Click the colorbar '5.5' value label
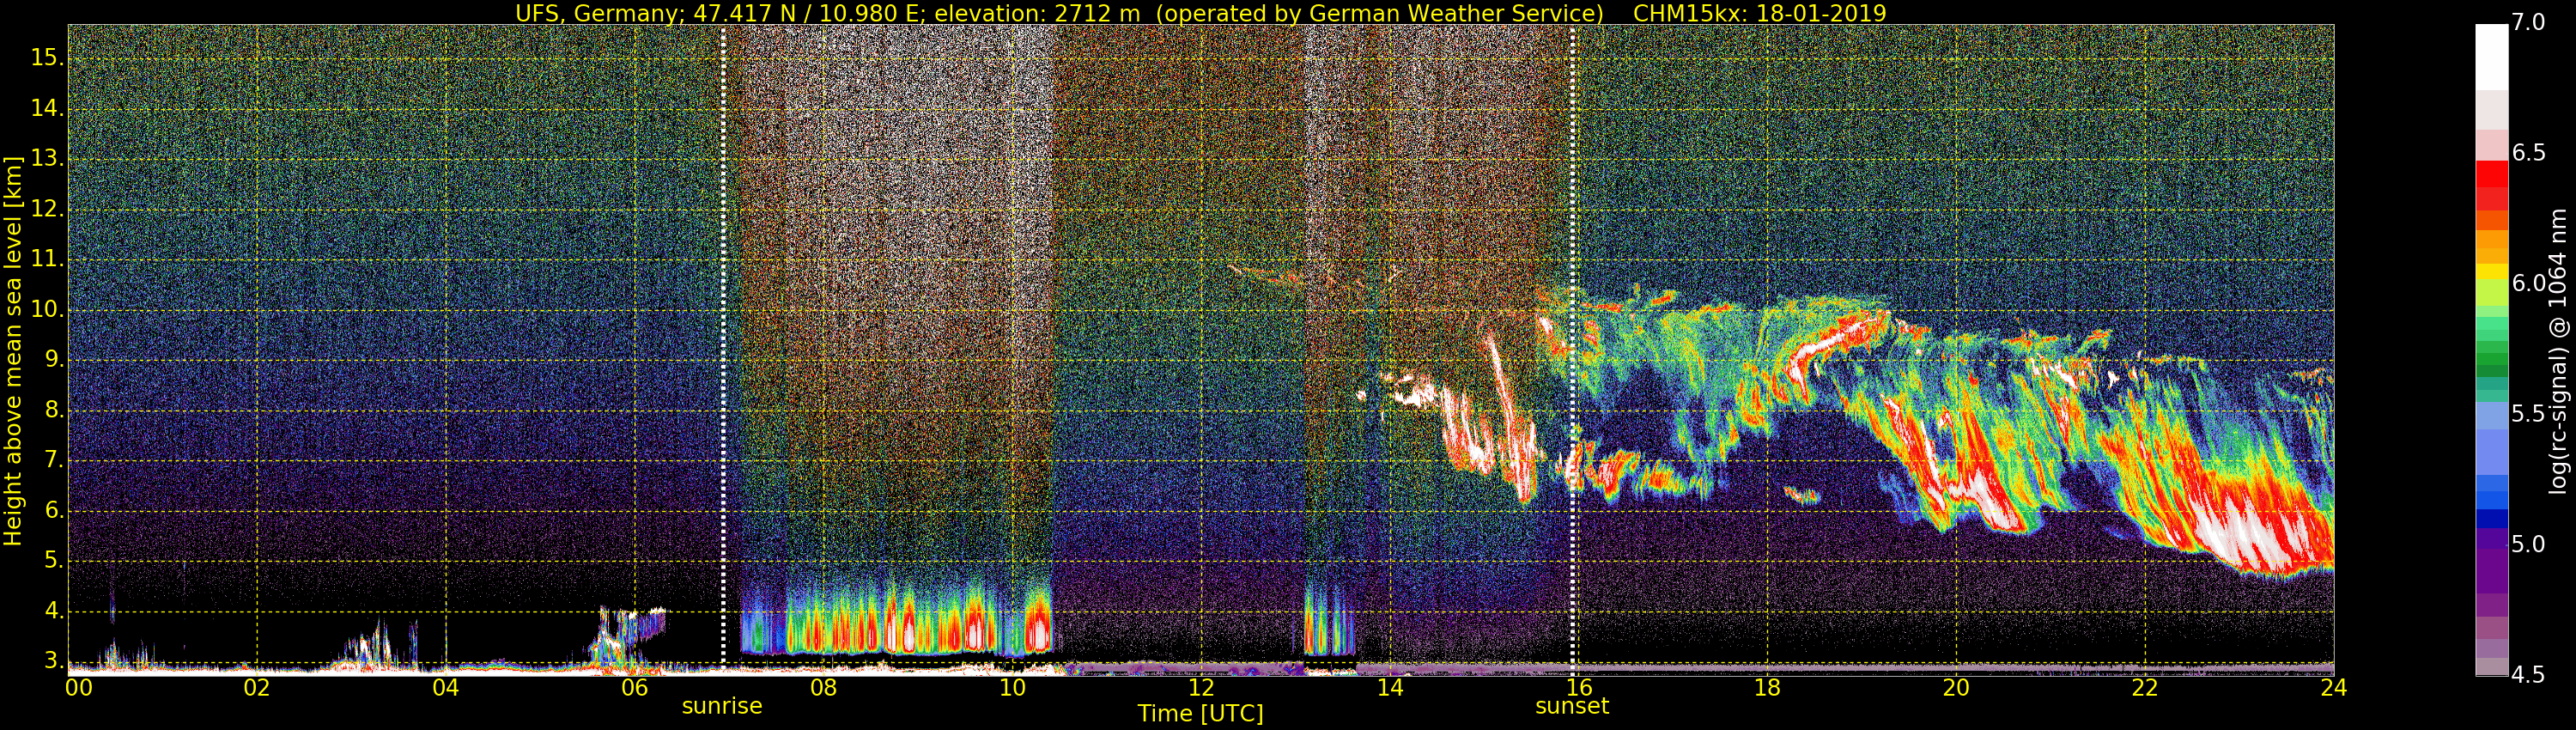The height and width of the screenshot is (730, 2576). 2528,414
